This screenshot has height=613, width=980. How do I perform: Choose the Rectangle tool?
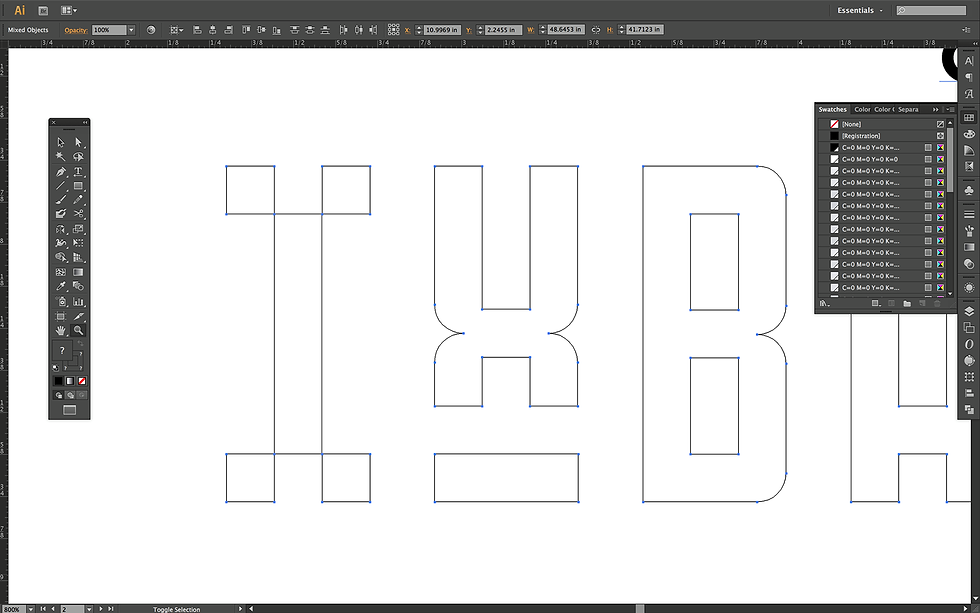pos(78,186)
